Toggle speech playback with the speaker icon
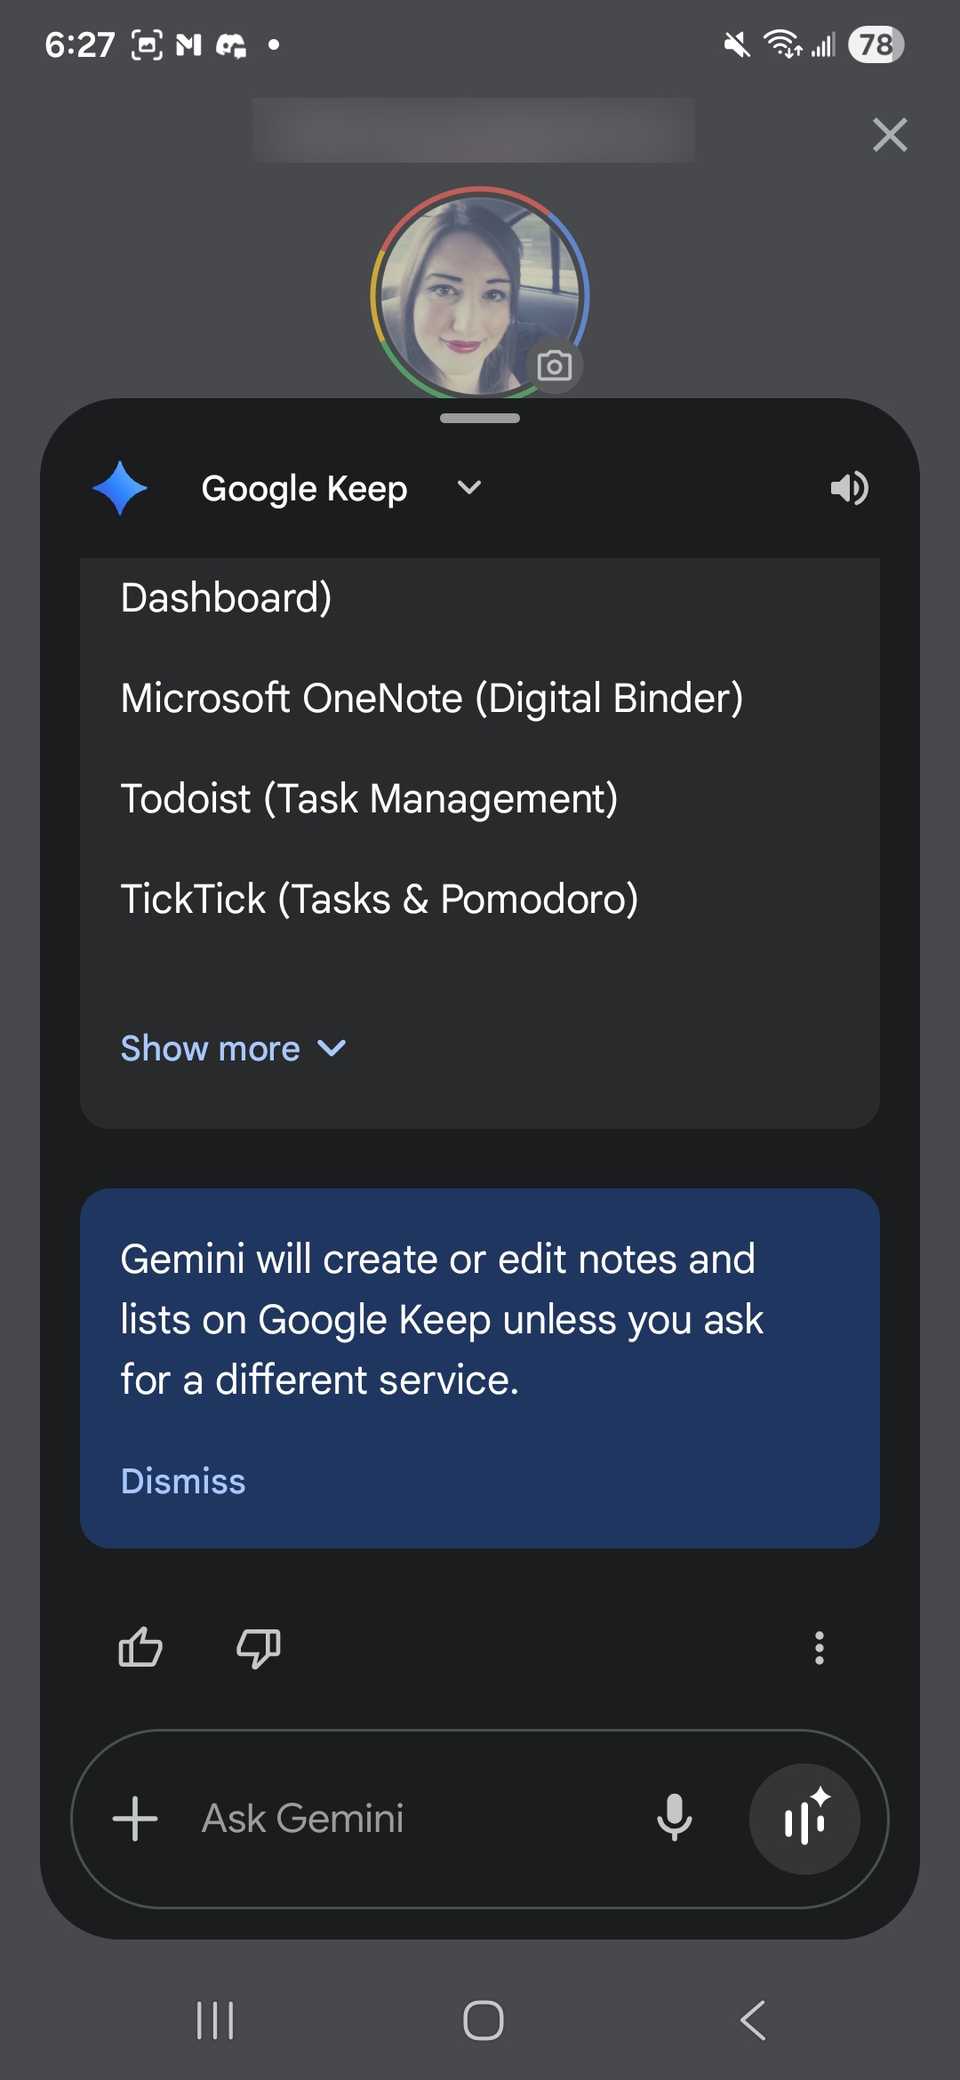This screenshot has height=2080, width=960. tap(848, 488)
